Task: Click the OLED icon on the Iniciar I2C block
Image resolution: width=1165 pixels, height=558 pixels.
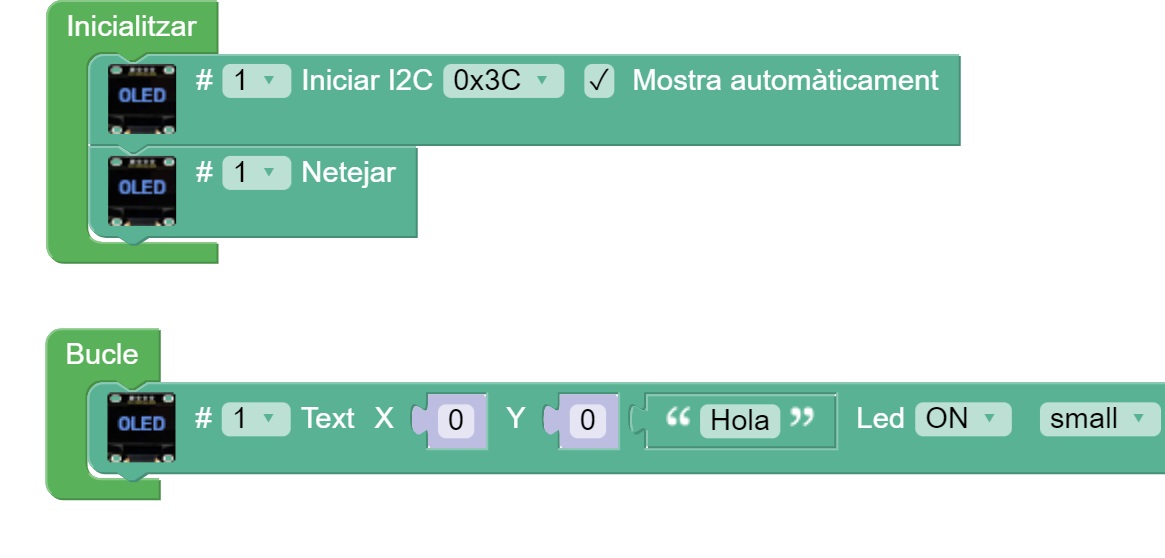Action: click(141, 100)
